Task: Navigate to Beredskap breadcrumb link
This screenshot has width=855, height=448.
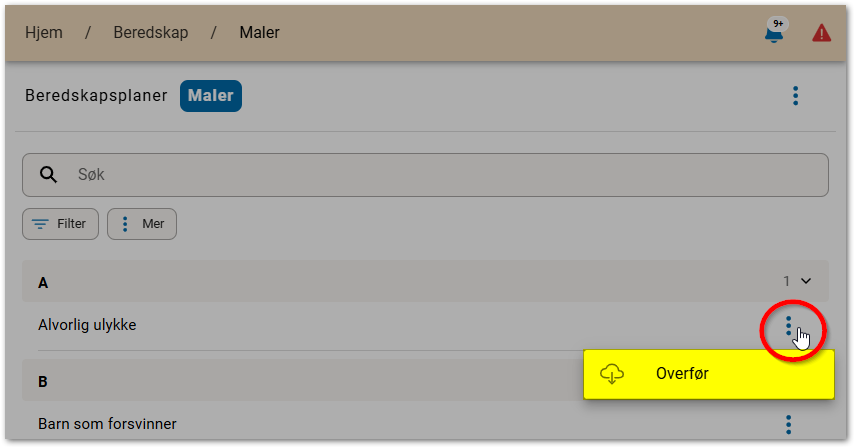Action: pyautogui.click(x=148, y=33)
